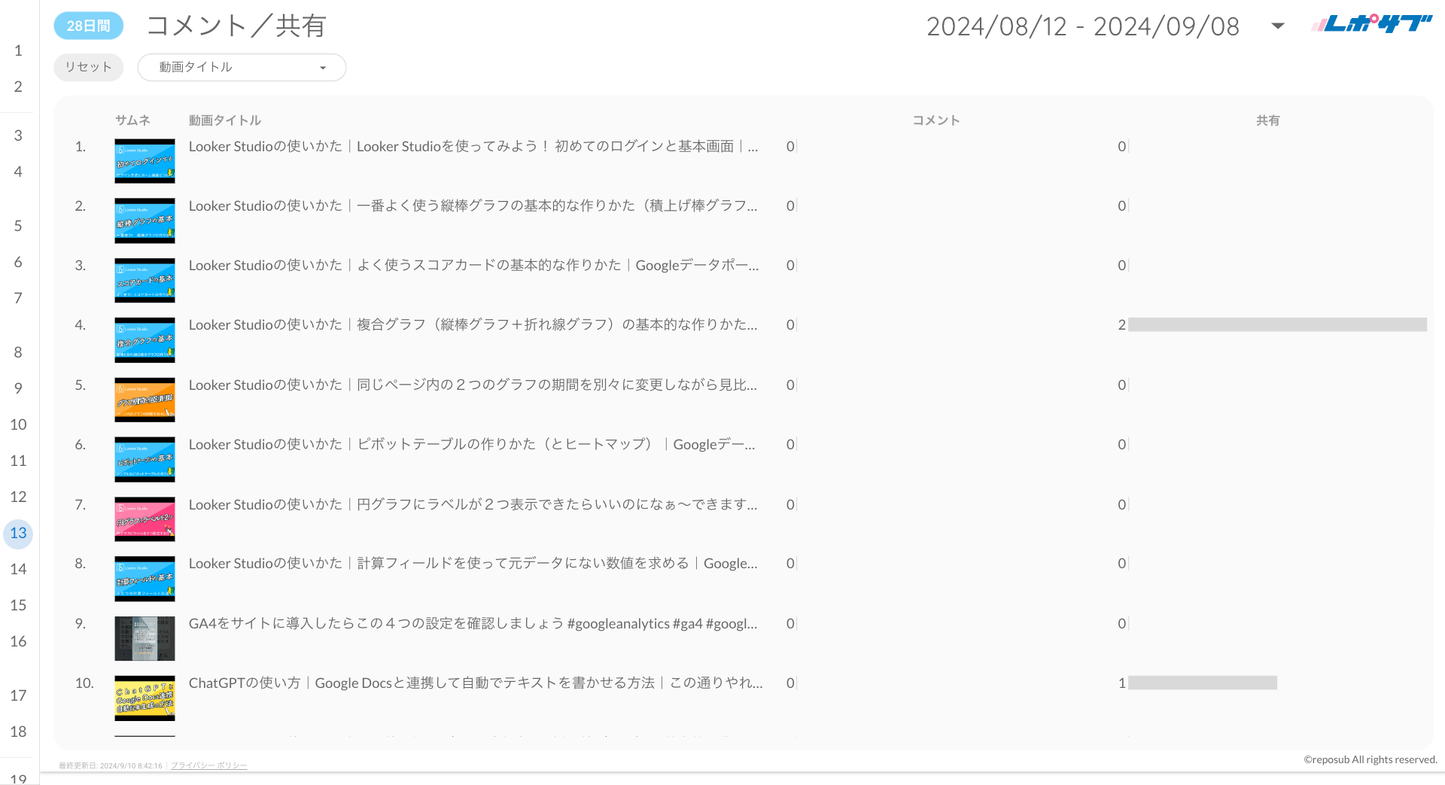Image resolution: width=1445 pixels, height=785 pixels.
Task: Go to page 15 in sidebar
Action: pos(18,605)
